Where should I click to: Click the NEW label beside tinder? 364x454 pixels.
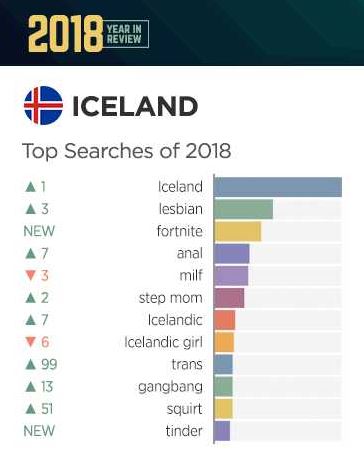click(39, 431)
